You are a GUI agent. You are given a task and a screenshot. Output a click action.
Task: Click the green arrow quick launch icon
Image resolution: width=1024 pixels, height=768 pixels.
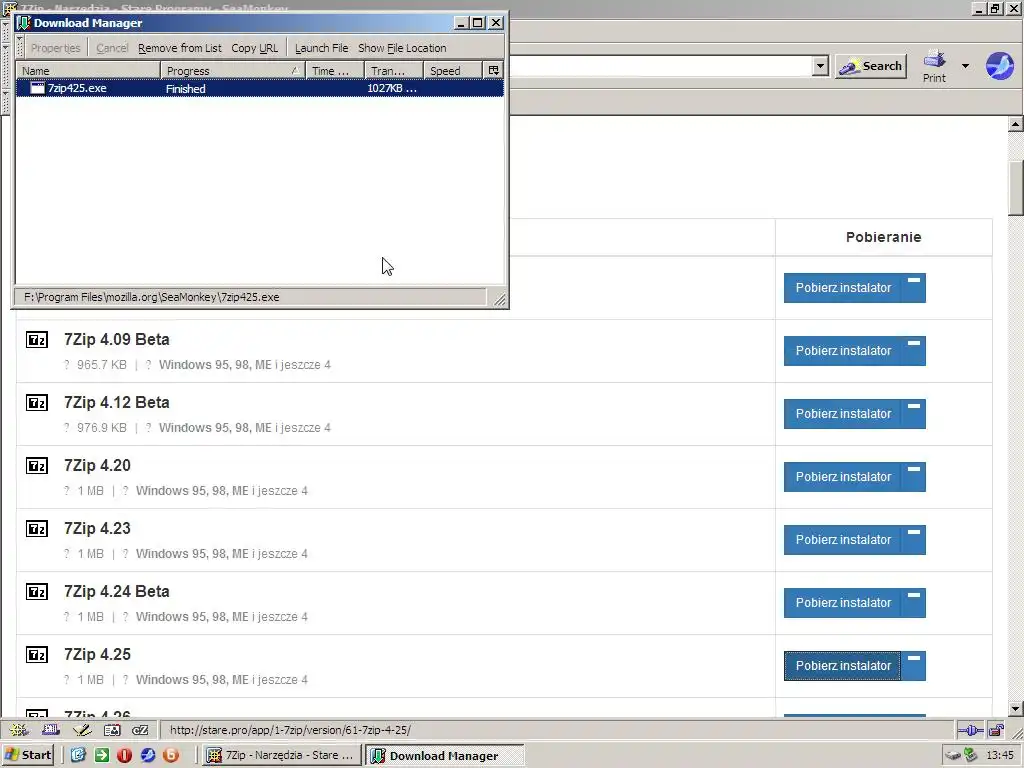(x=102, y=755)
